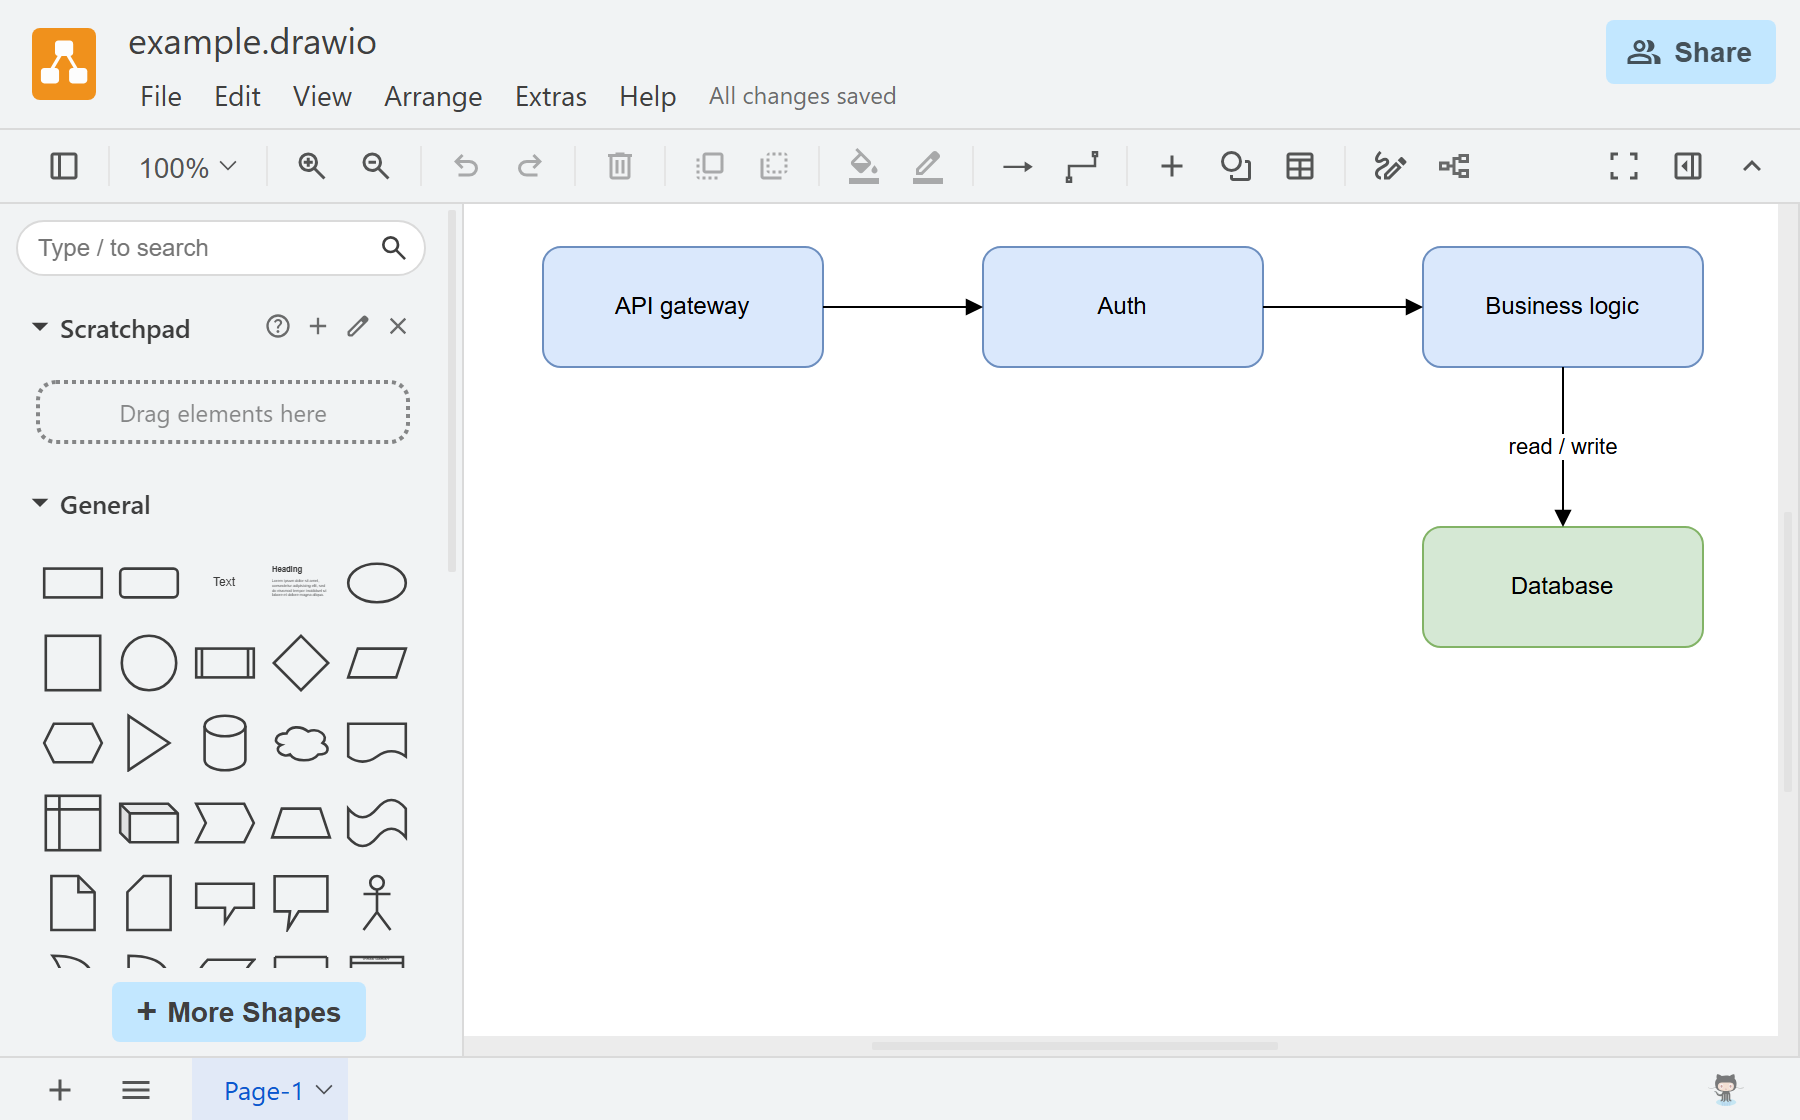Screen dimensions: 1800x1120
Task: Select the API gateway box
Action: tap(683, 307)
